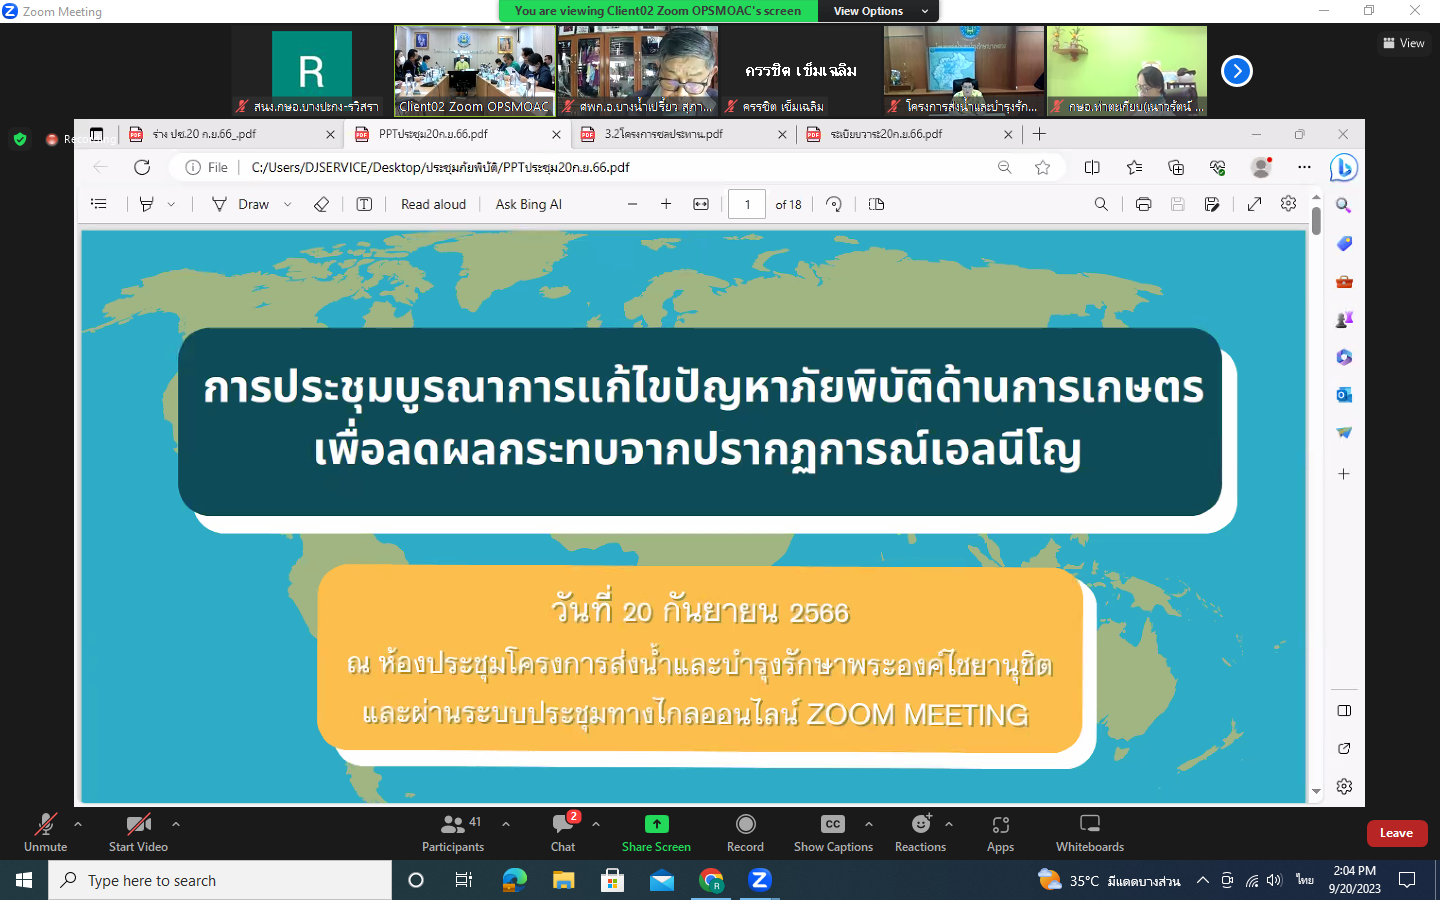Expand the View Options dropdown
1440x900 pixels.
tap(879, 11)
